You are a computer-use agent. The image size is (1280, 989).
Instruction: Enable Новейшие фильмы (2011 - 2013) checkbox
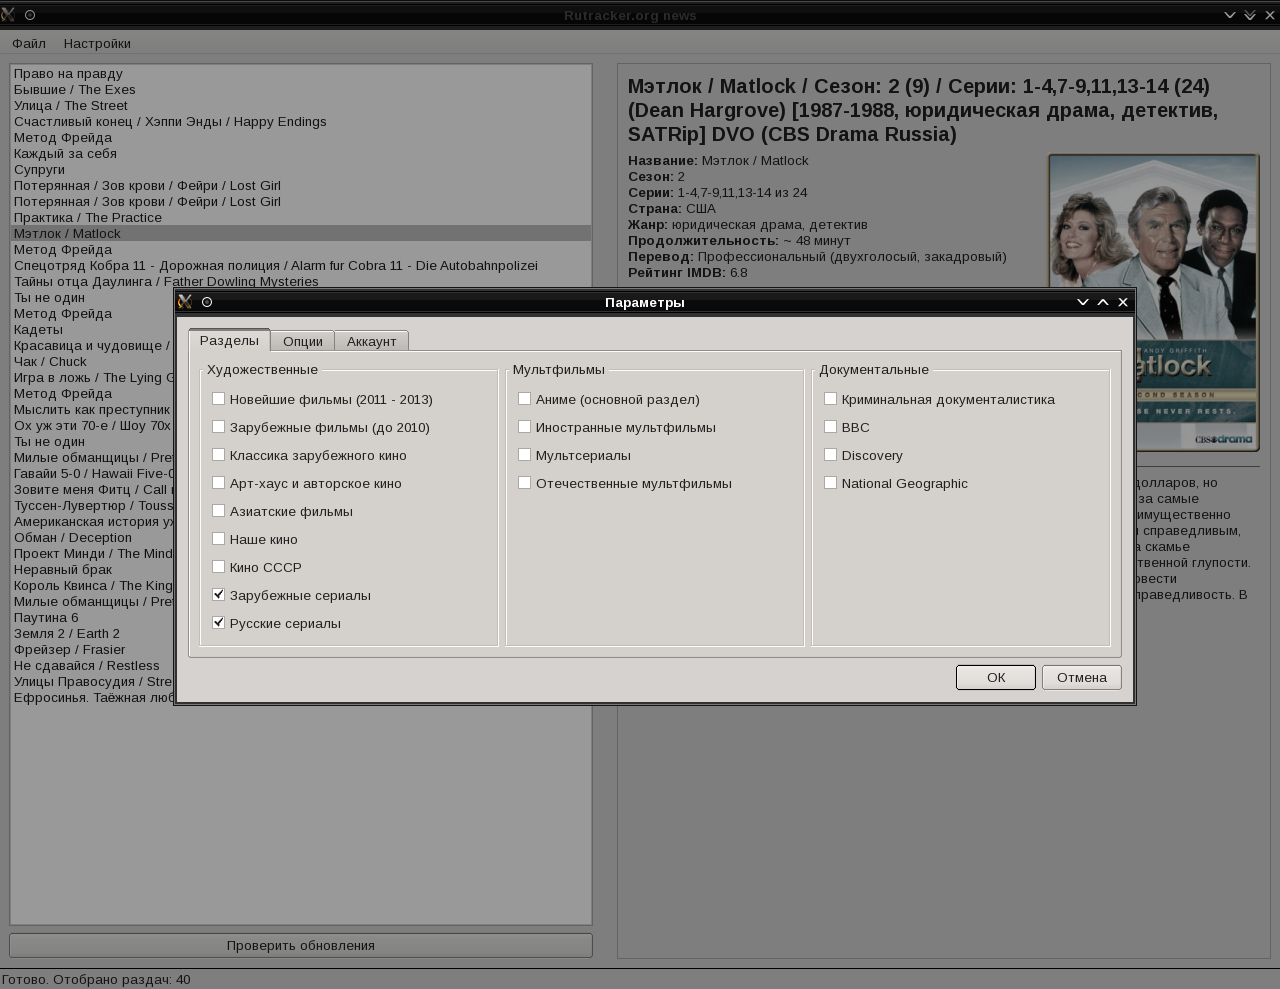[x=218, y=398]
